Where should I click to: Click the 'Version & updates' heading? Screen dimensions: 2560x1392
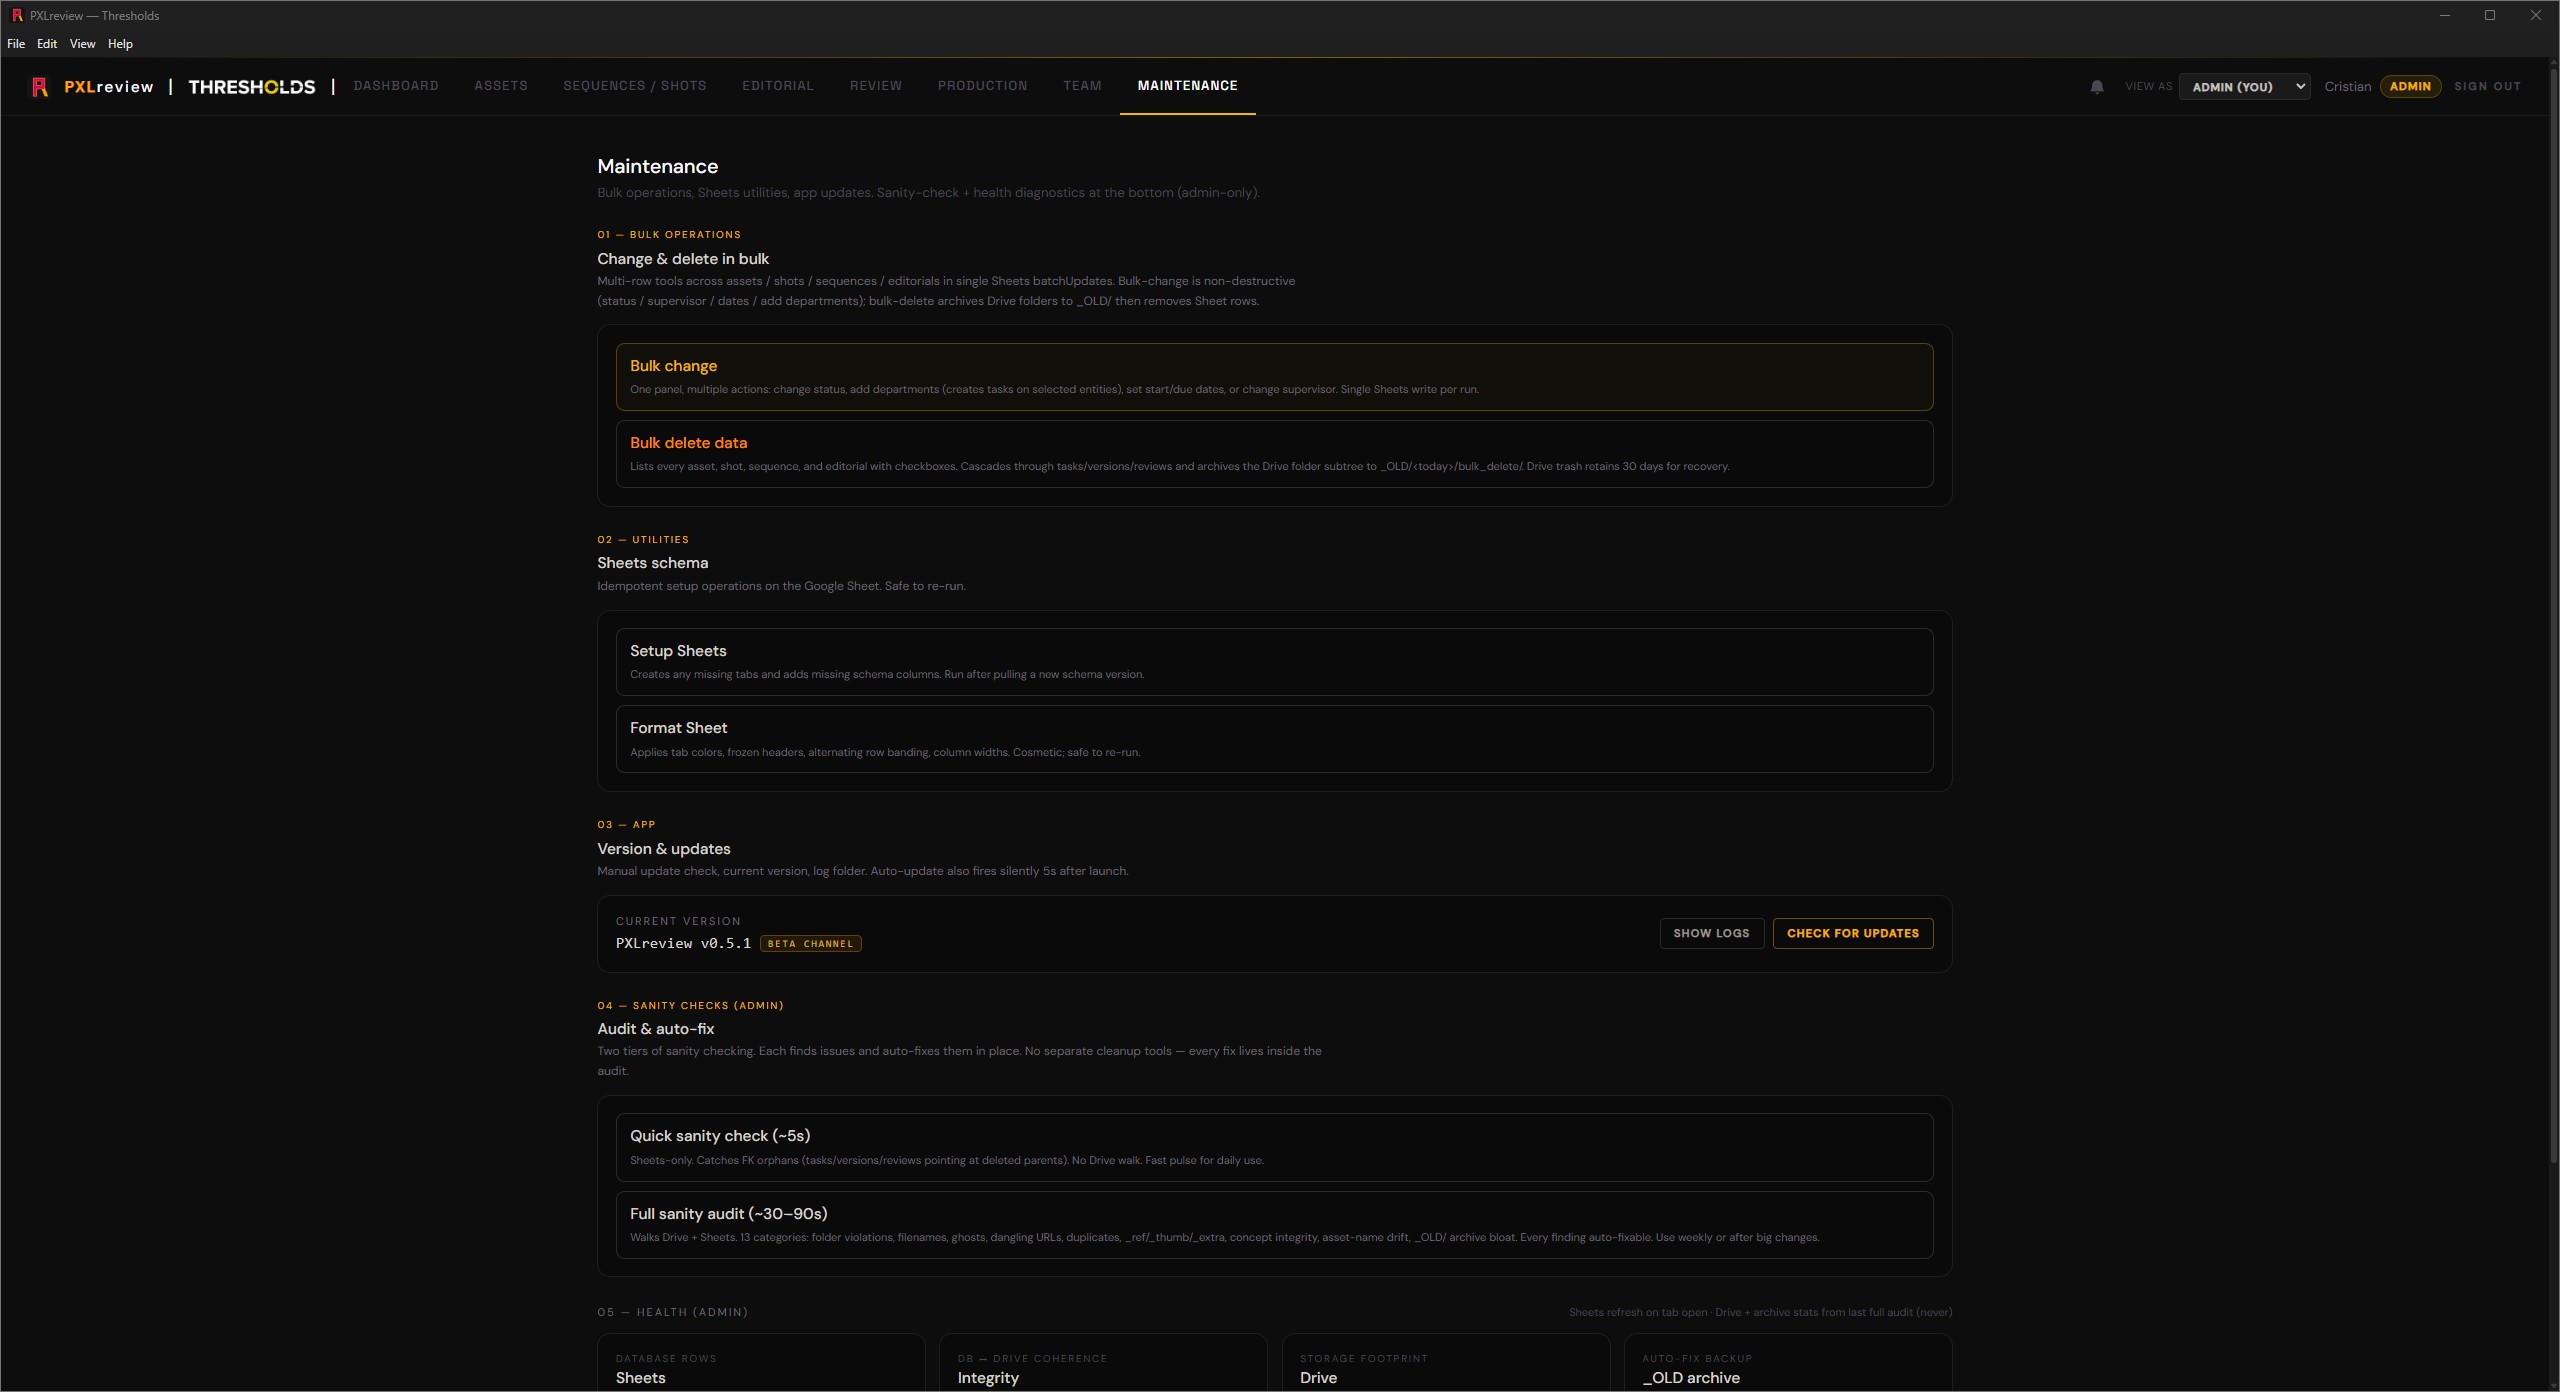point(663,849)
